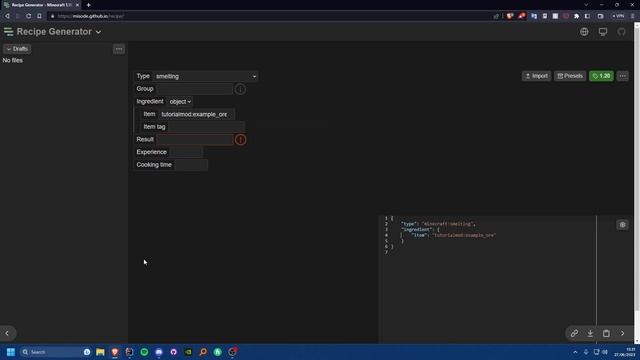
Task: Collapse output panel with right chevron
Action: pos(622,333)
